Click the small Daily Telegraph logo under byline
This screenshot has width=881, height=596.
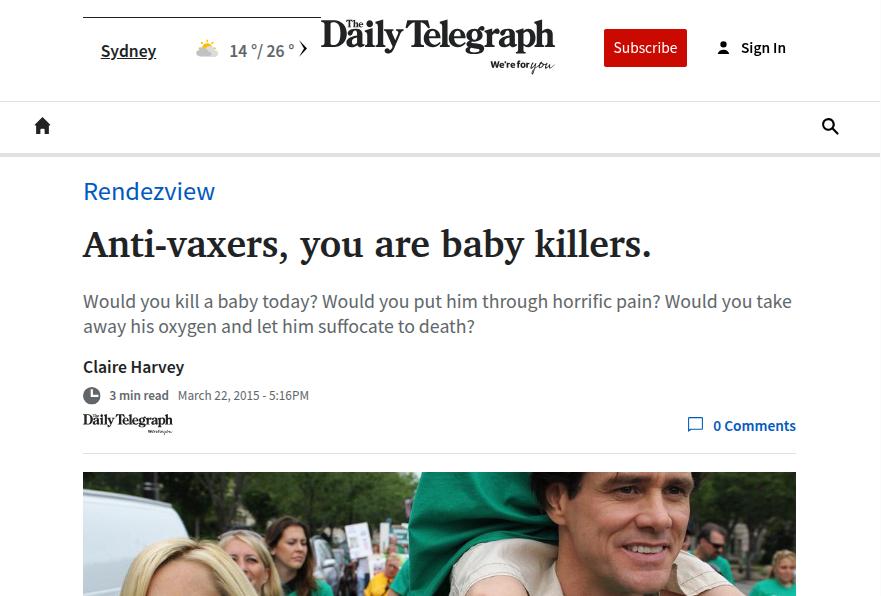[x=128, y=424]
